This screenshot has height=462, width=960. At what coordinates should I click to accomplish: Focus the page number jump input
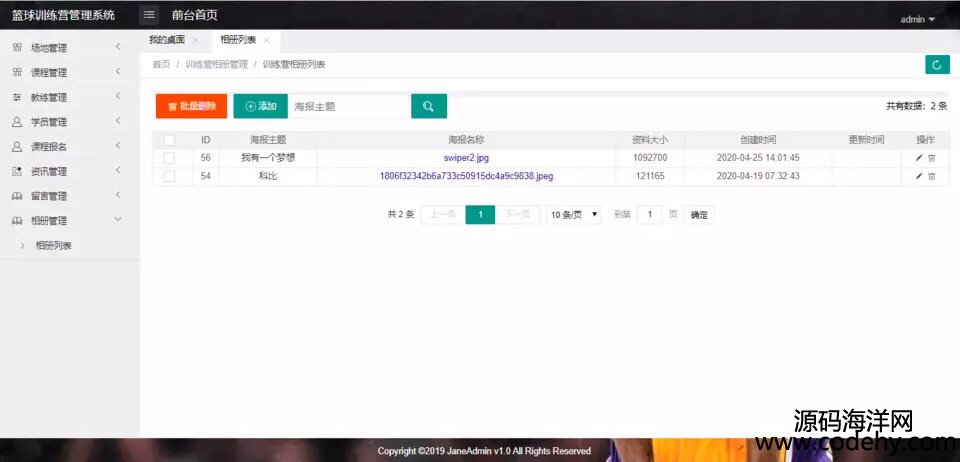pos(650,215)
